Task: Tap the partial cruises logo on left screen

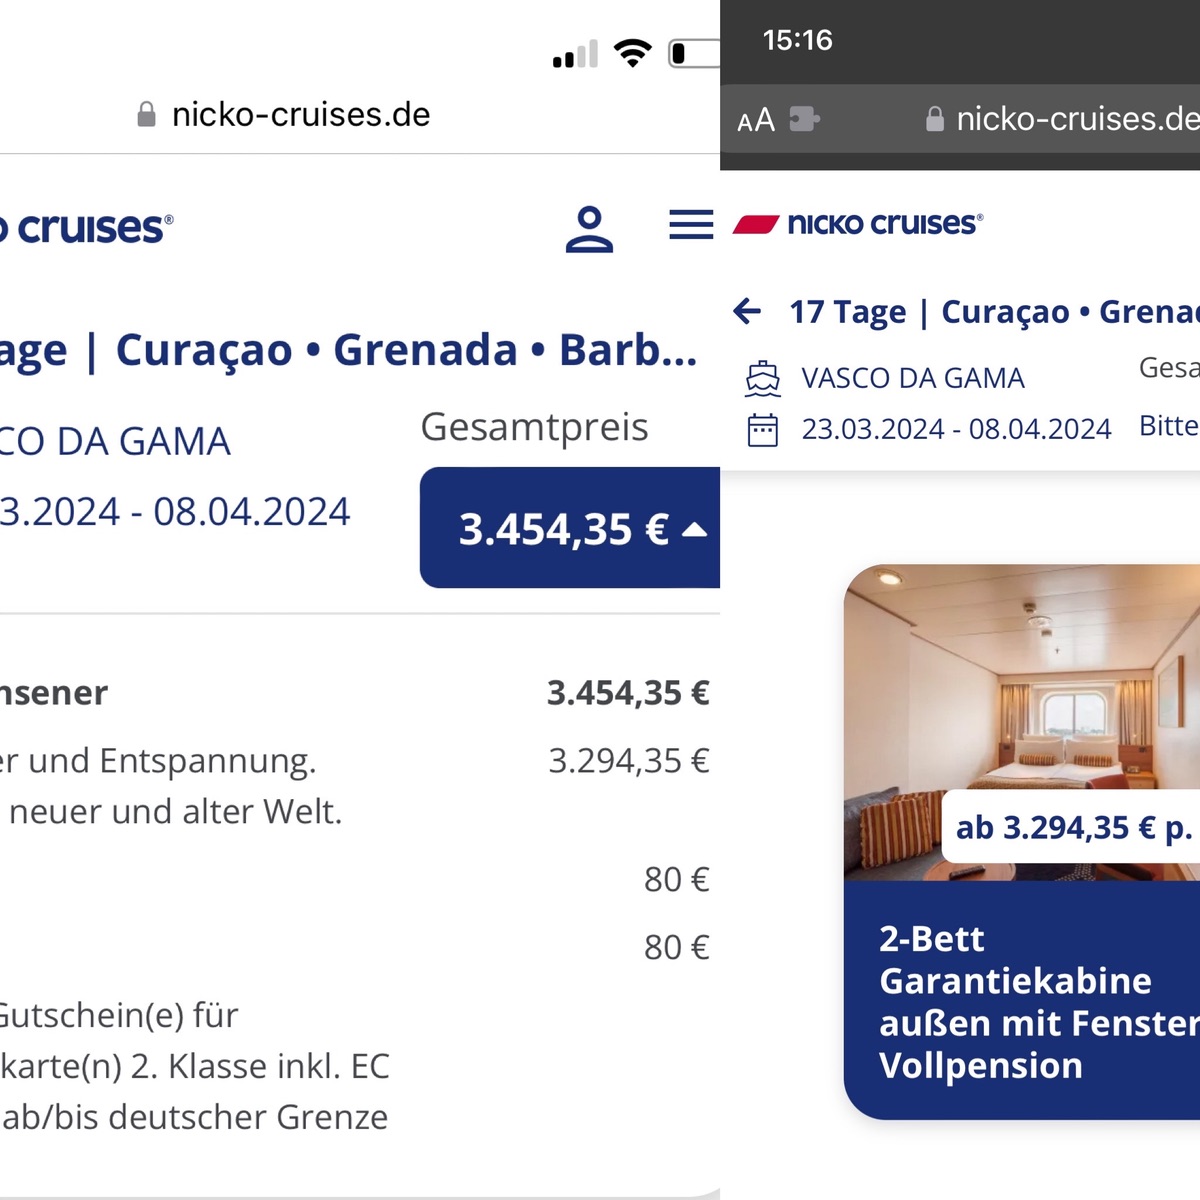Action: [87, 228]
